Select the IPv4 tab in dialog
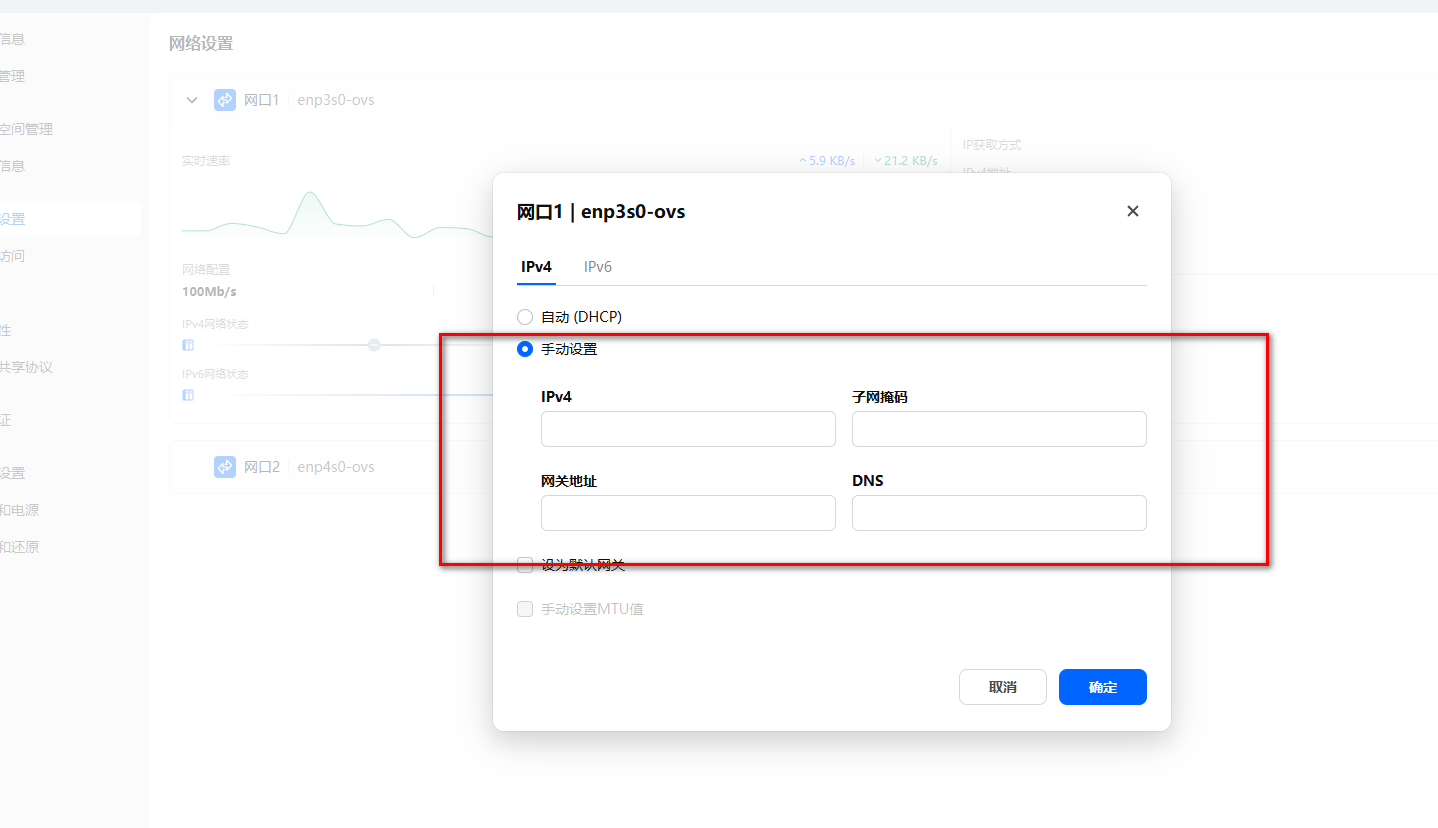 (536, 267)
